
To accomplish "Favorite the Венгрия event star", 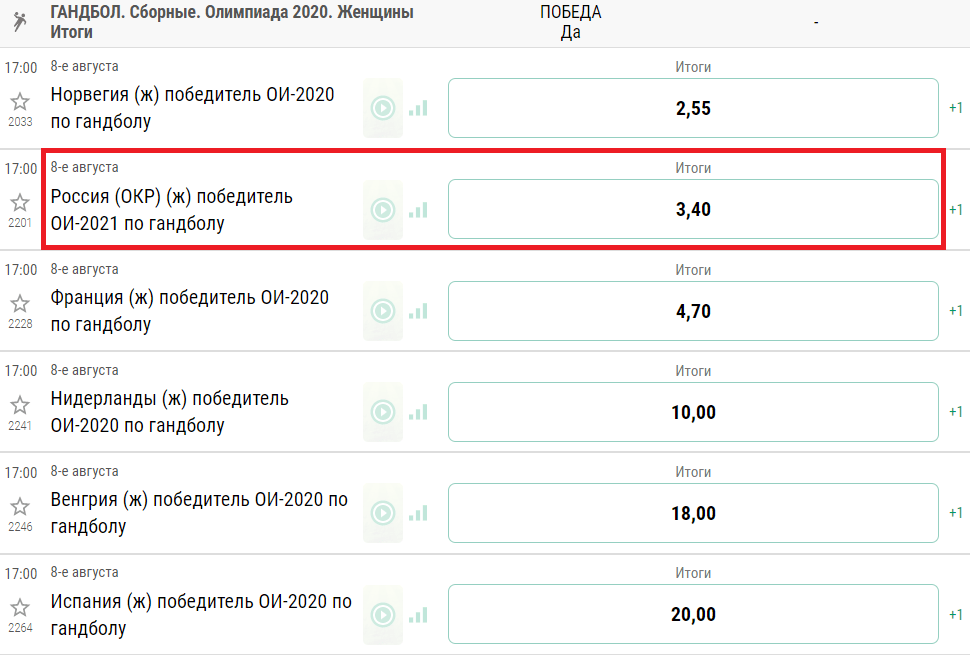I will click(x=20, y=507).
